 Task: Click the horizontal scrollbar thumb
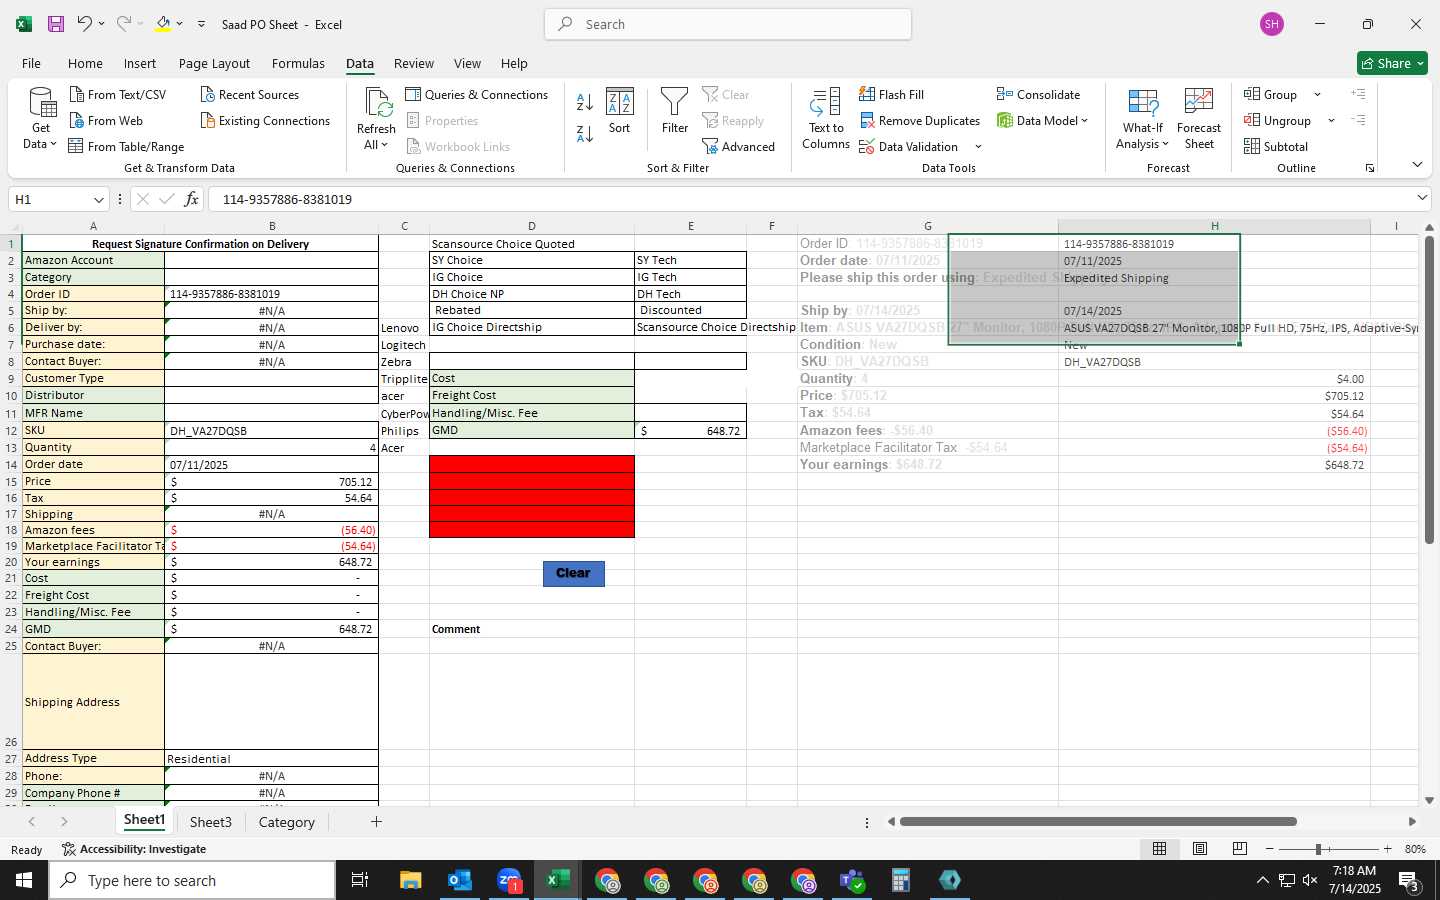click(1098, 821)
